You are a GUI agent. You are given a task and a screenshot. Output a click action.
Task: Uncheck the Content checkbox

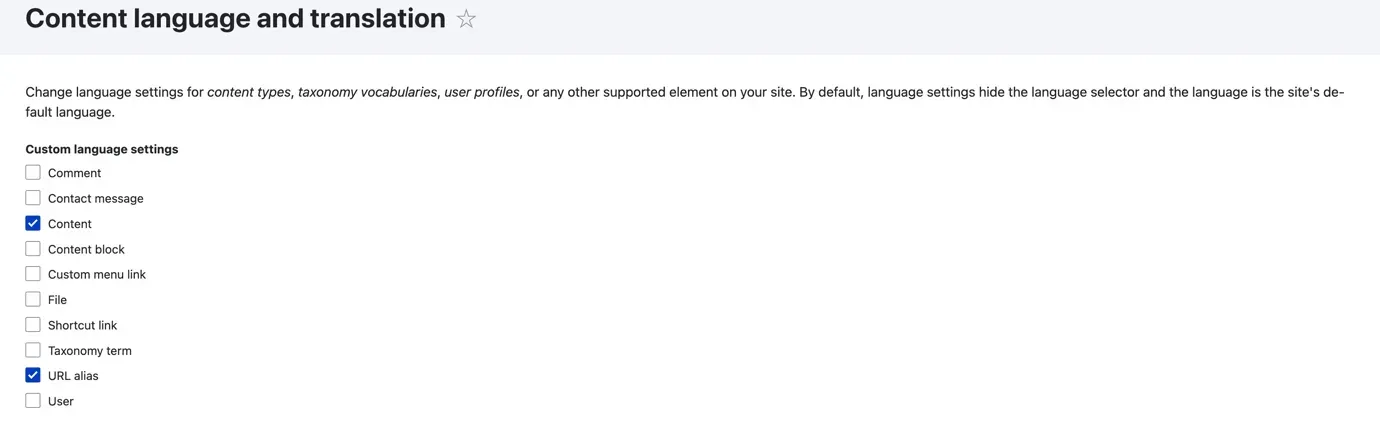pyautogui.click(x=33, y=223)
